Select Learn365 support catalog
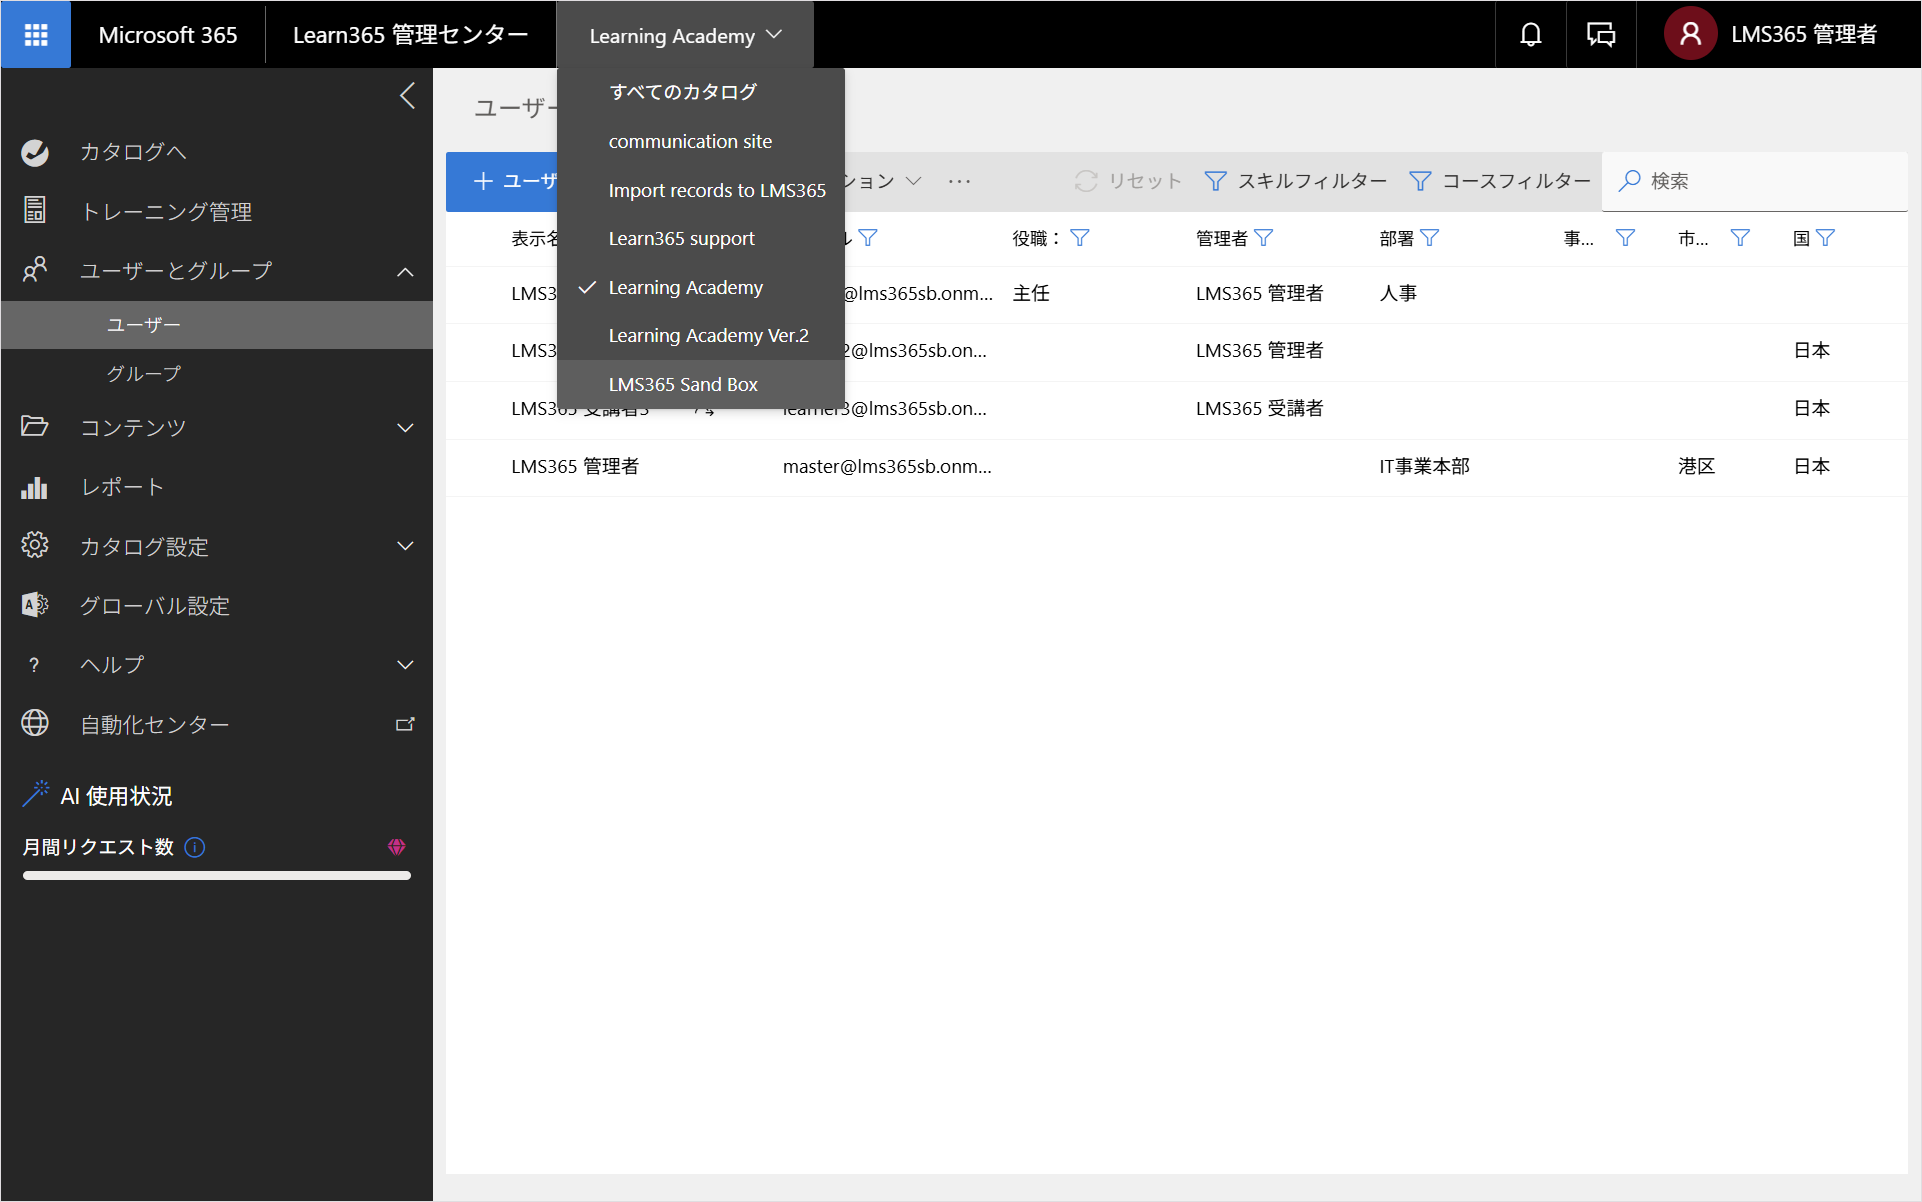1922x1202 pixels. (x=701, y=238)
